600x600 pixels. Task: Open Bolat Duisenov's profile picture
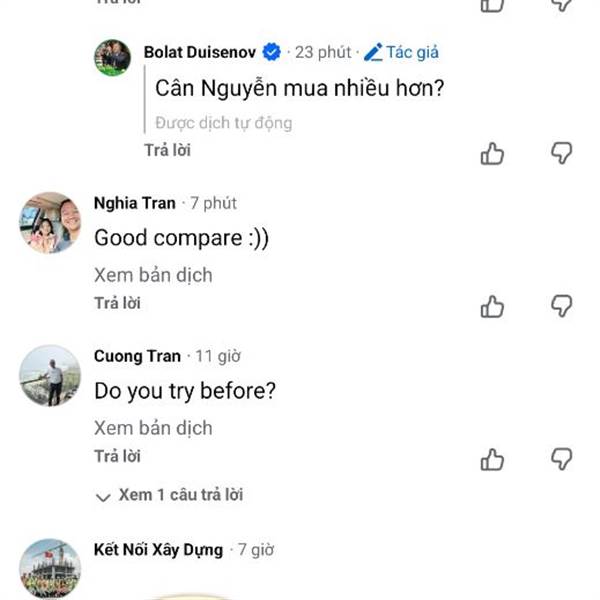click(112, 58)
